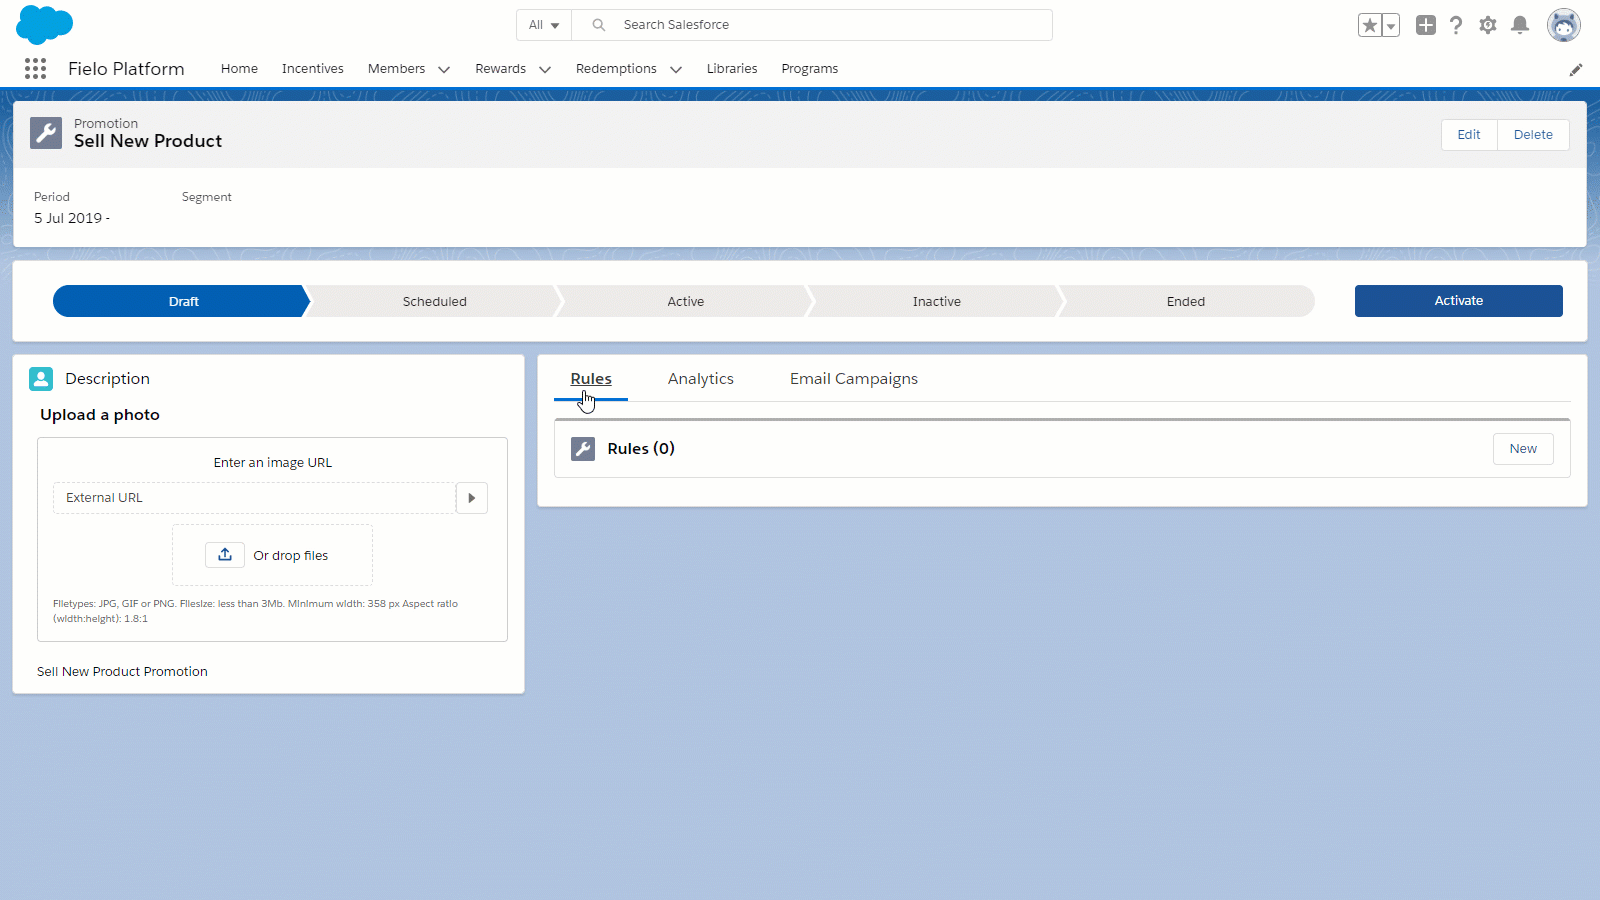Switch to the Email Campaigns tab
The height and width of the screenshot is (900, 1600).
pyautogui.click(x=854, y=379)
